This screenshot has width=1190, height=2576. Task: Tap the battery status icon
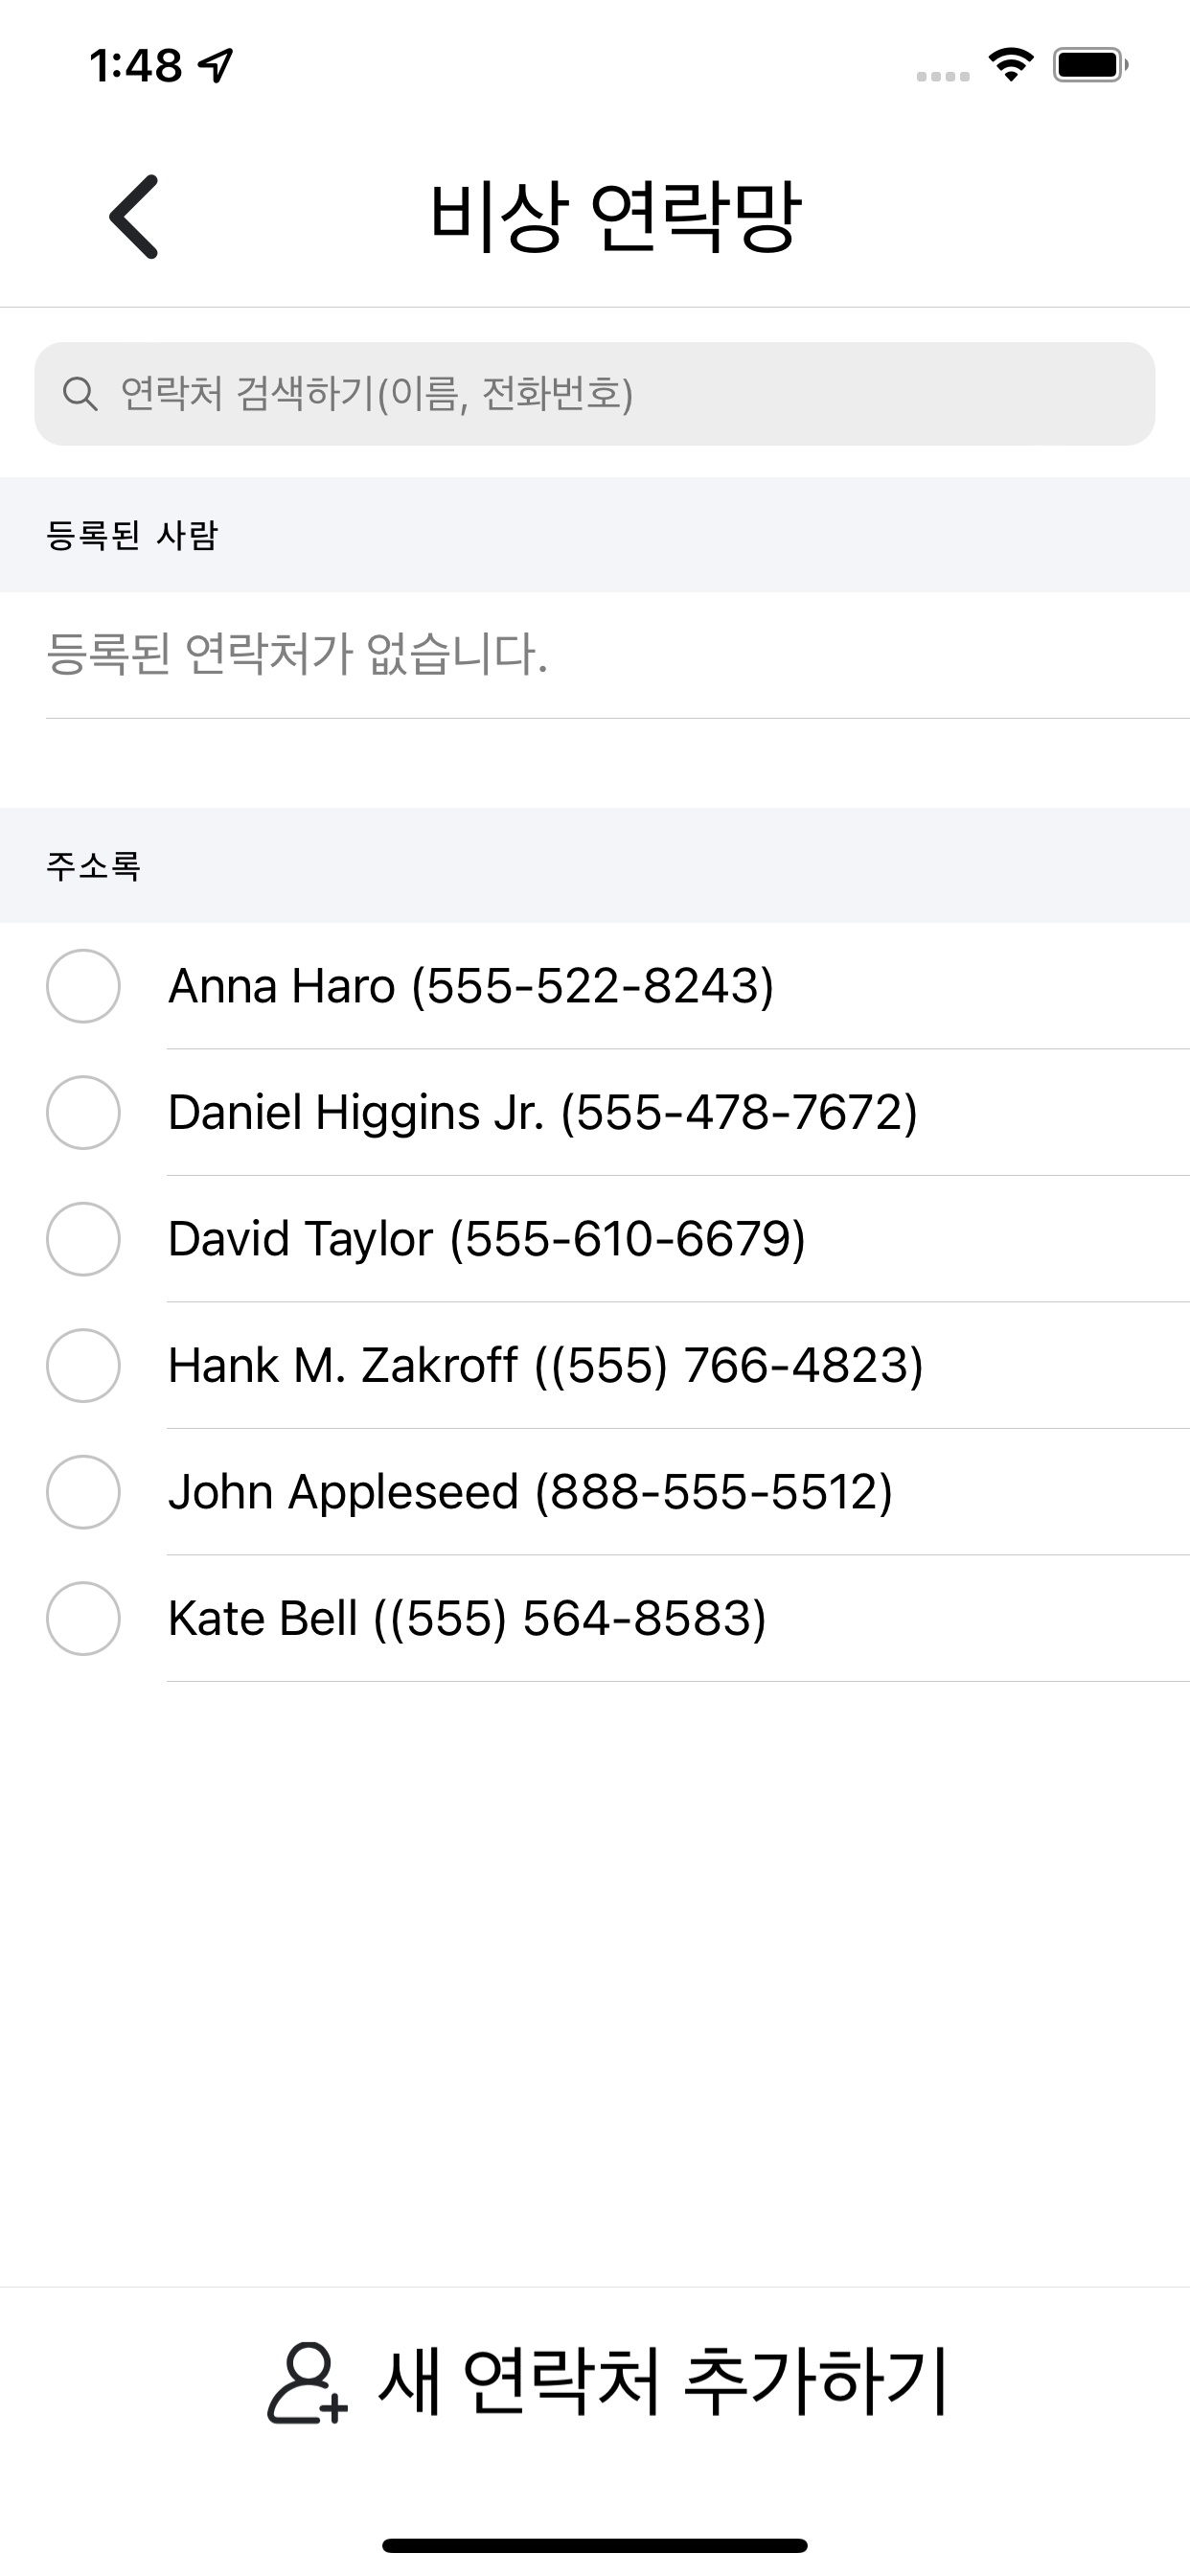click(x=1090, y=65)
